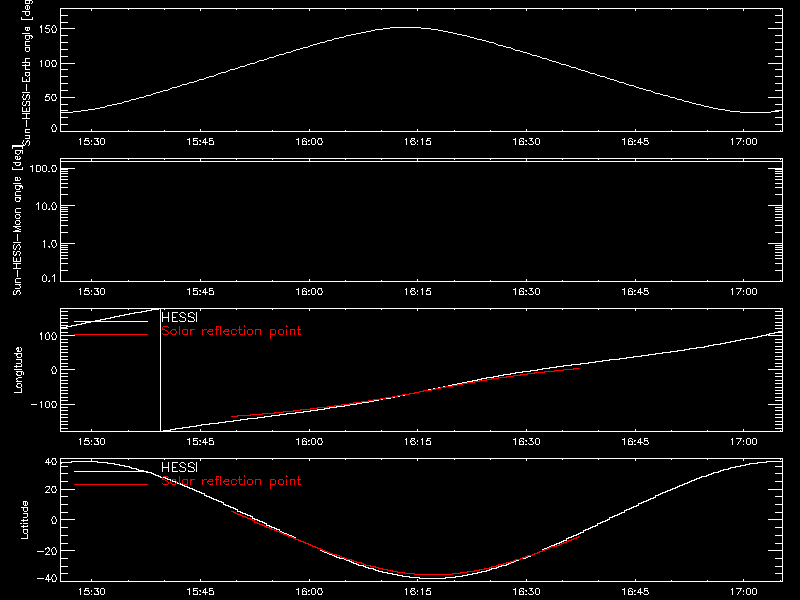Click 16:45 under the Moon angle plot
Image resolution: width=800 pixels, height=600 pixels.
point(635,291)
